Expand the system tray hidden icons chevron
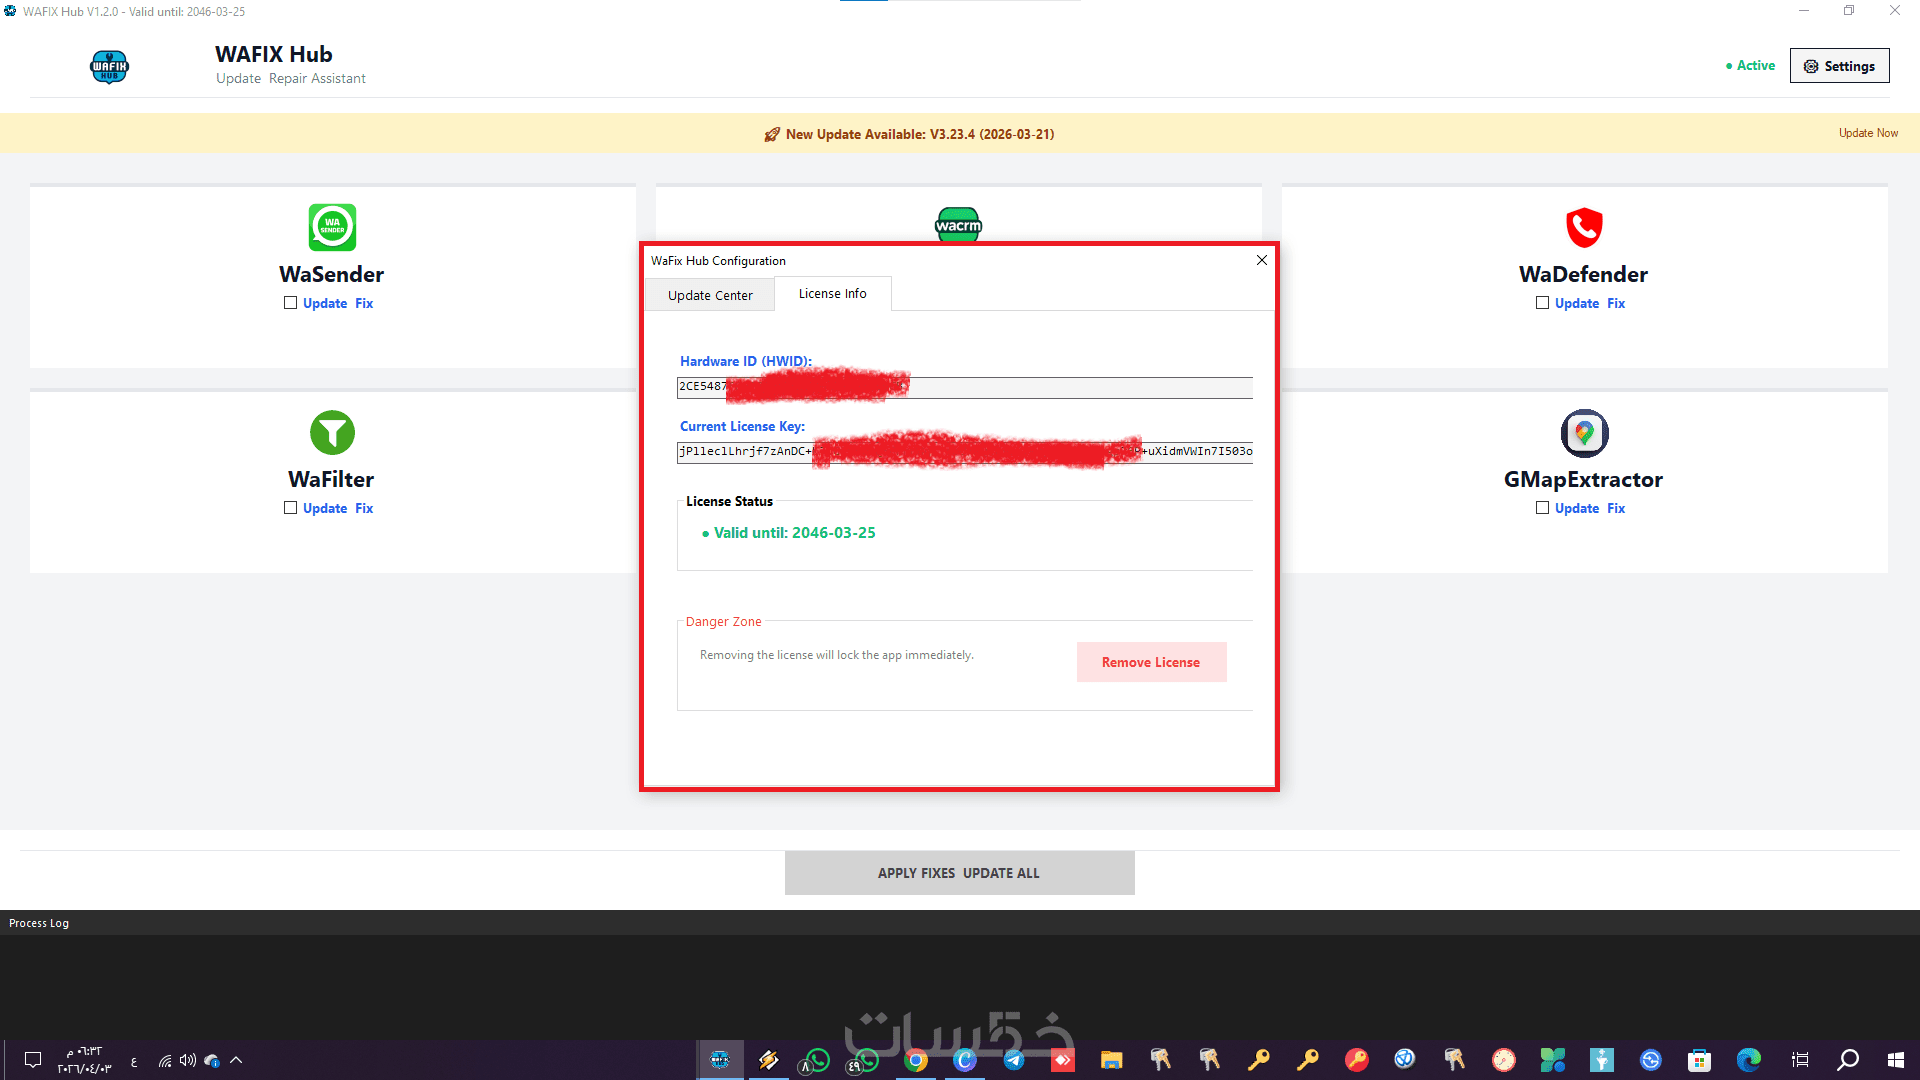The width and height of the screenshot is (1920, 1080). click(236, 1060)
